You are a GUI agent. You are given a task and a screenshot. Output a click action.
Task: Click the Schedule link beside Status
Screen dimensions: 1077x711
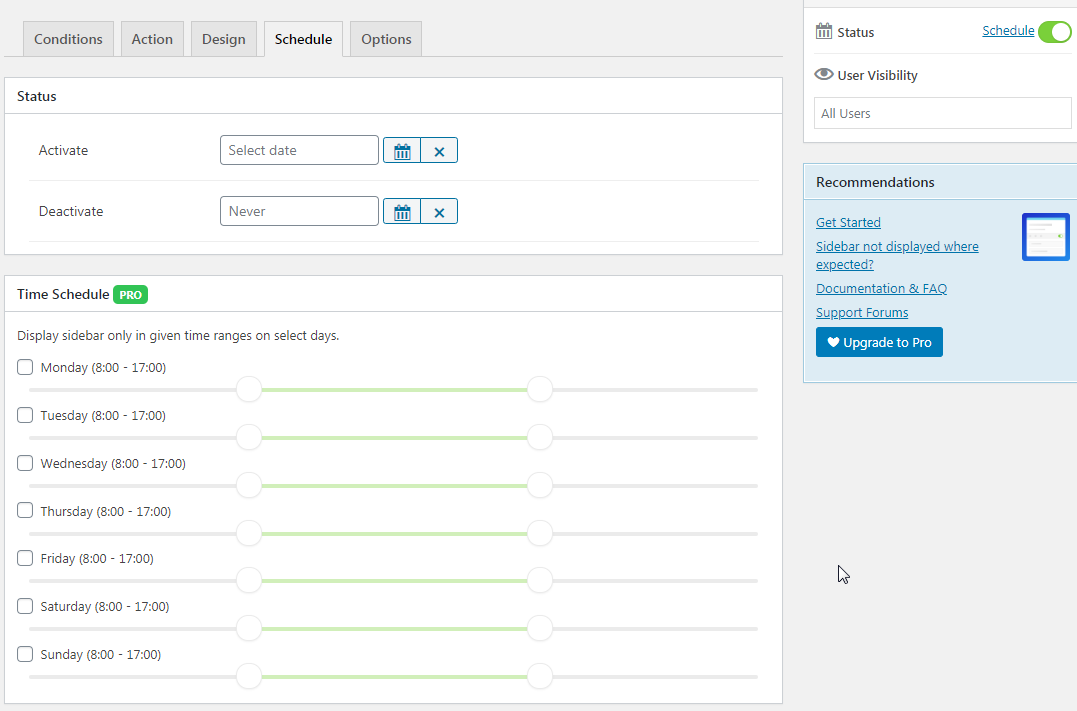click(x=1008, y=31)
